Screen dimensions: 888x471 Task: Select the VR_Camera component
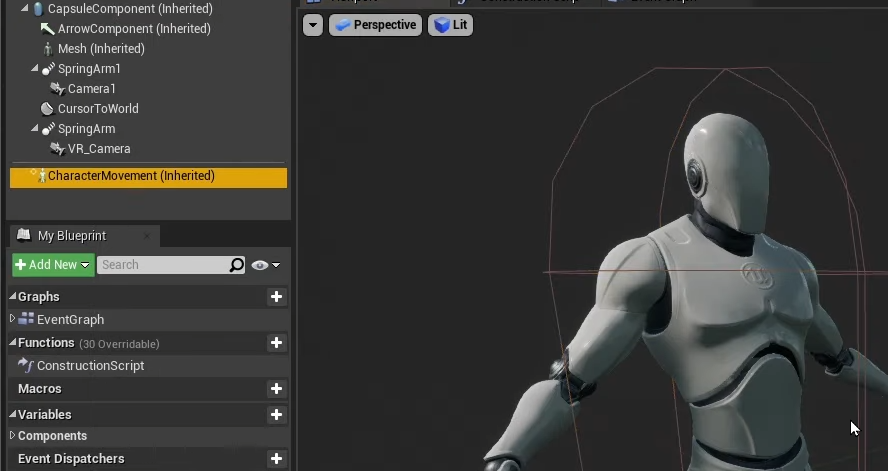tap(99, 149)
